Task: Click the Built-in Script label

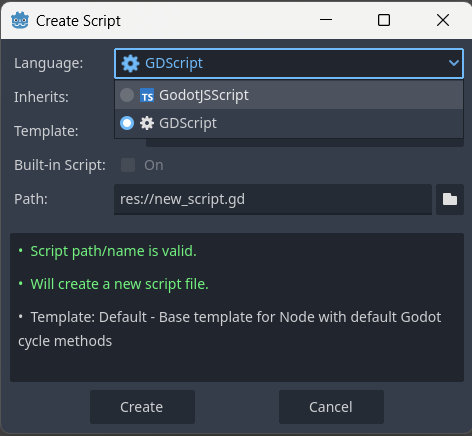Action: 60,165
